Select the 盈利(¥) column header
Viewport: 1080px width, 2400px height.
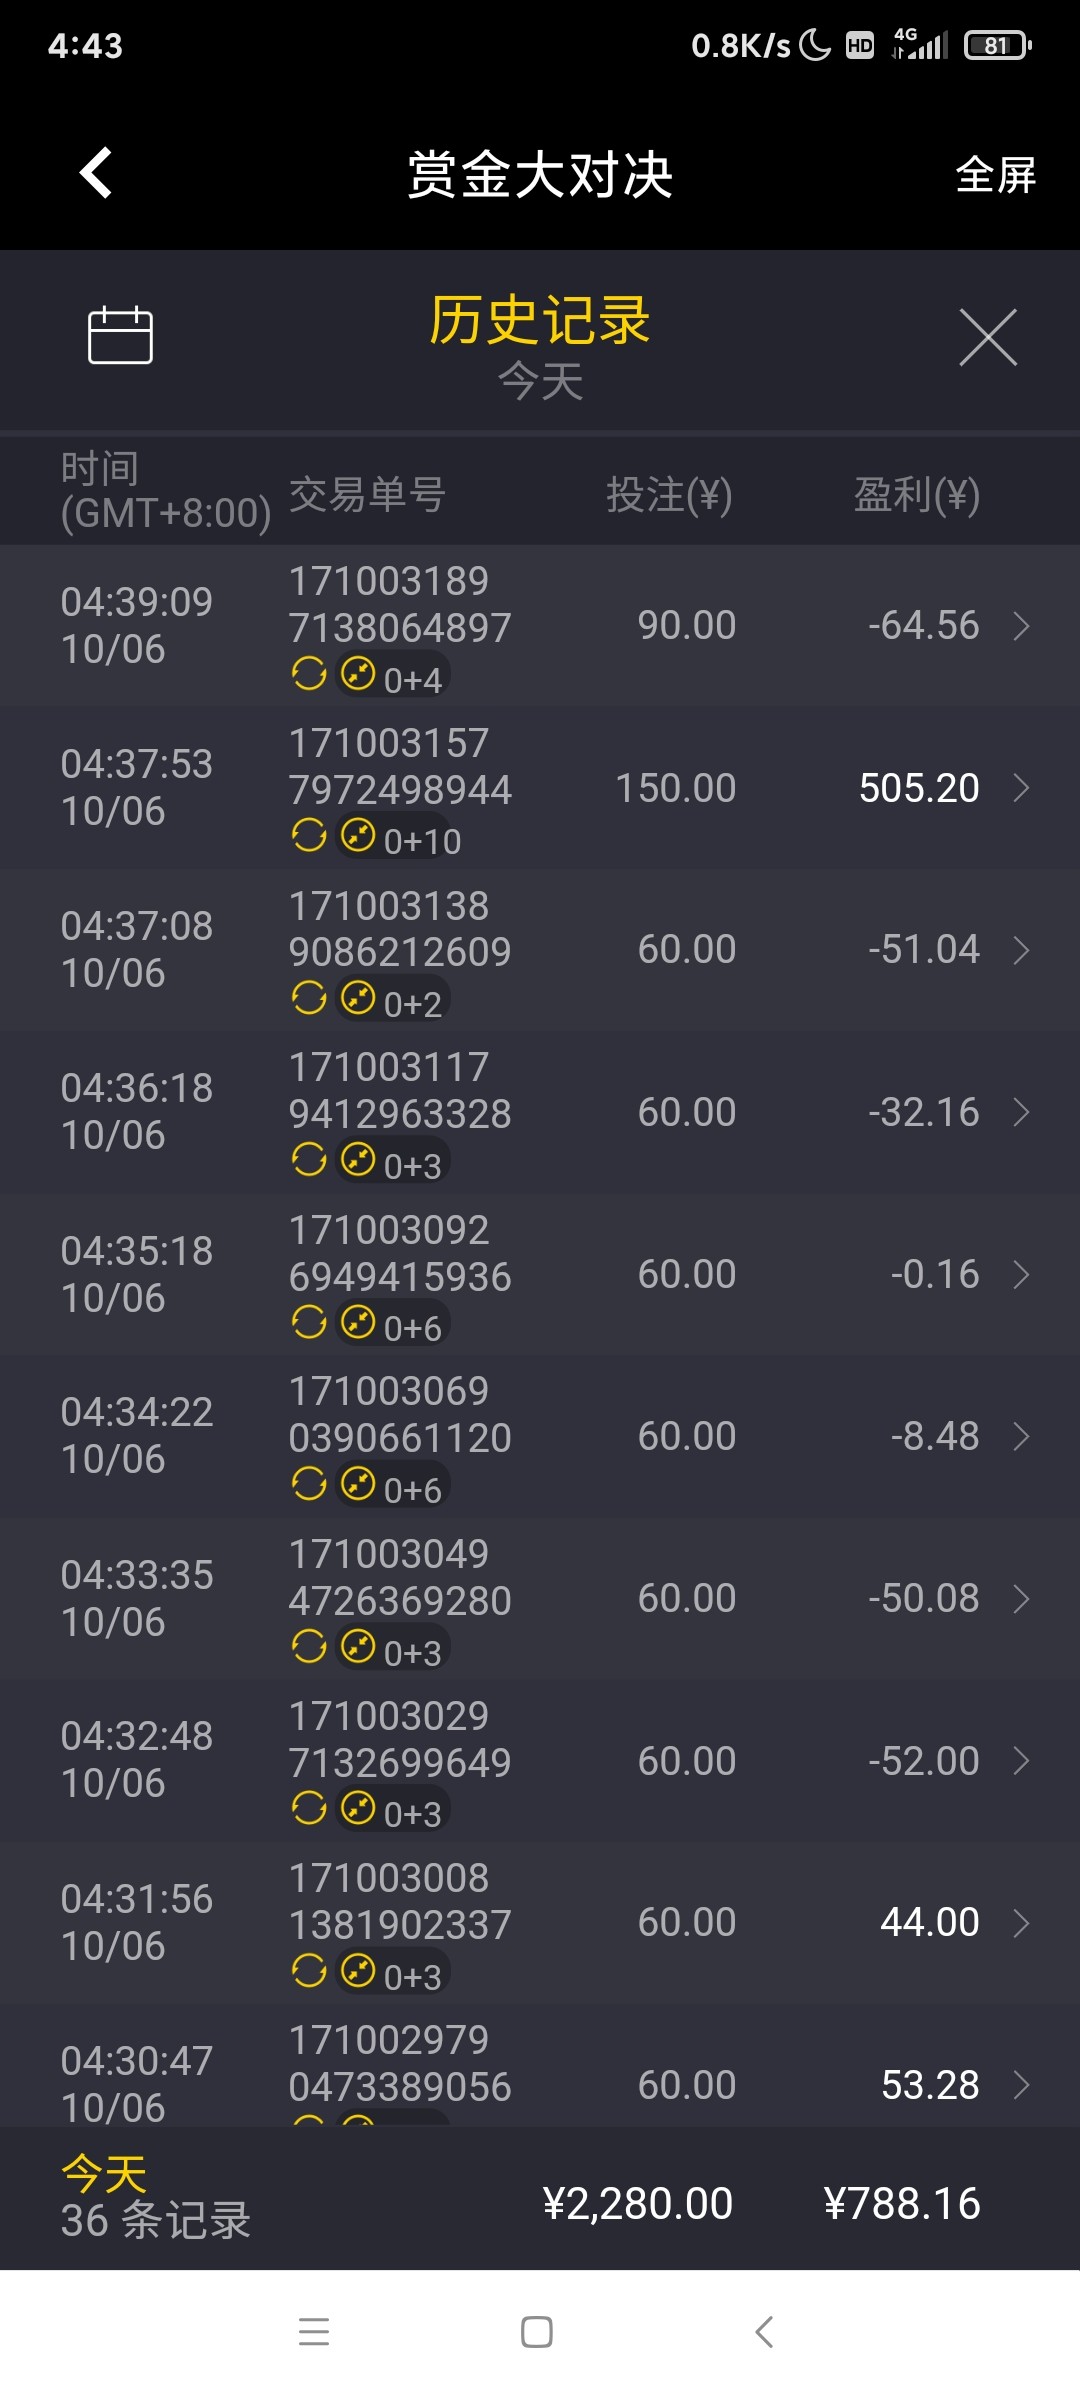point(916,495)
